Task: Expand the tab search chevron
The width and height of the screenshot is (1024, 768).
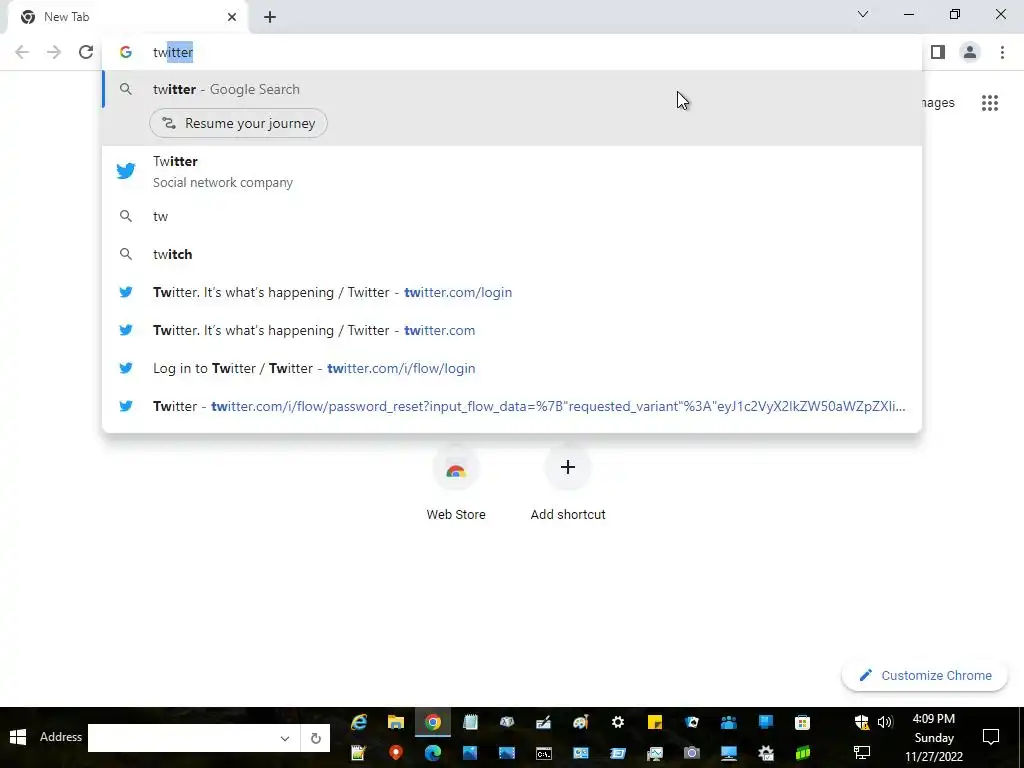Action: click(x=863, y=14)
